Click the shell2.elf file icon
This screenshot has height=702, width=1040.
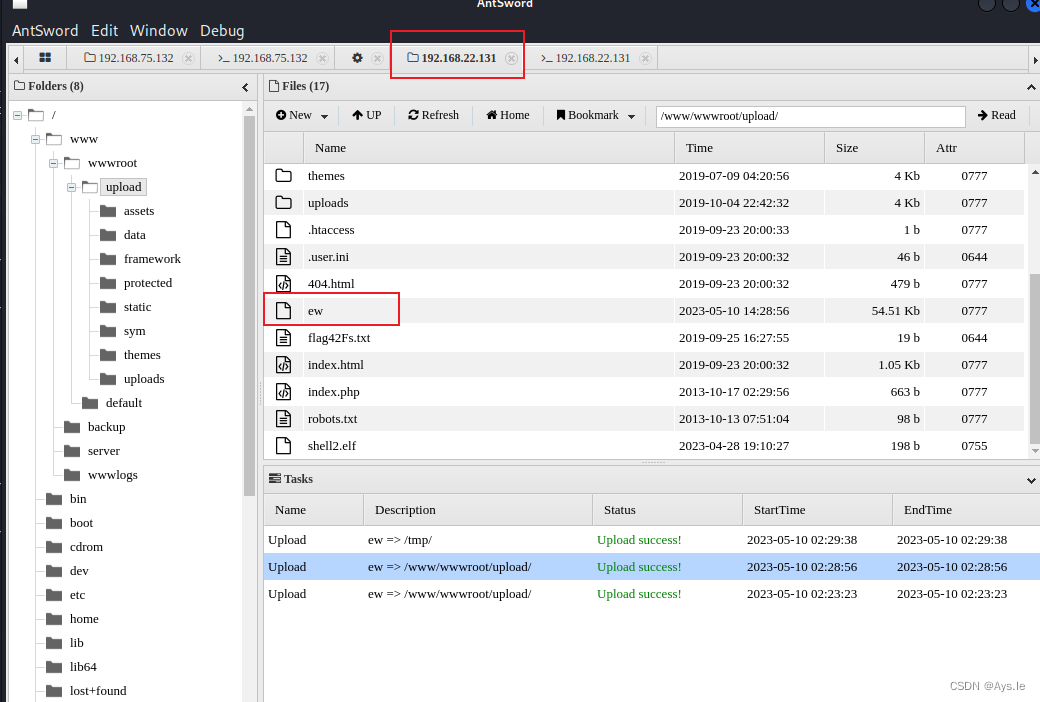click(283, 446)
